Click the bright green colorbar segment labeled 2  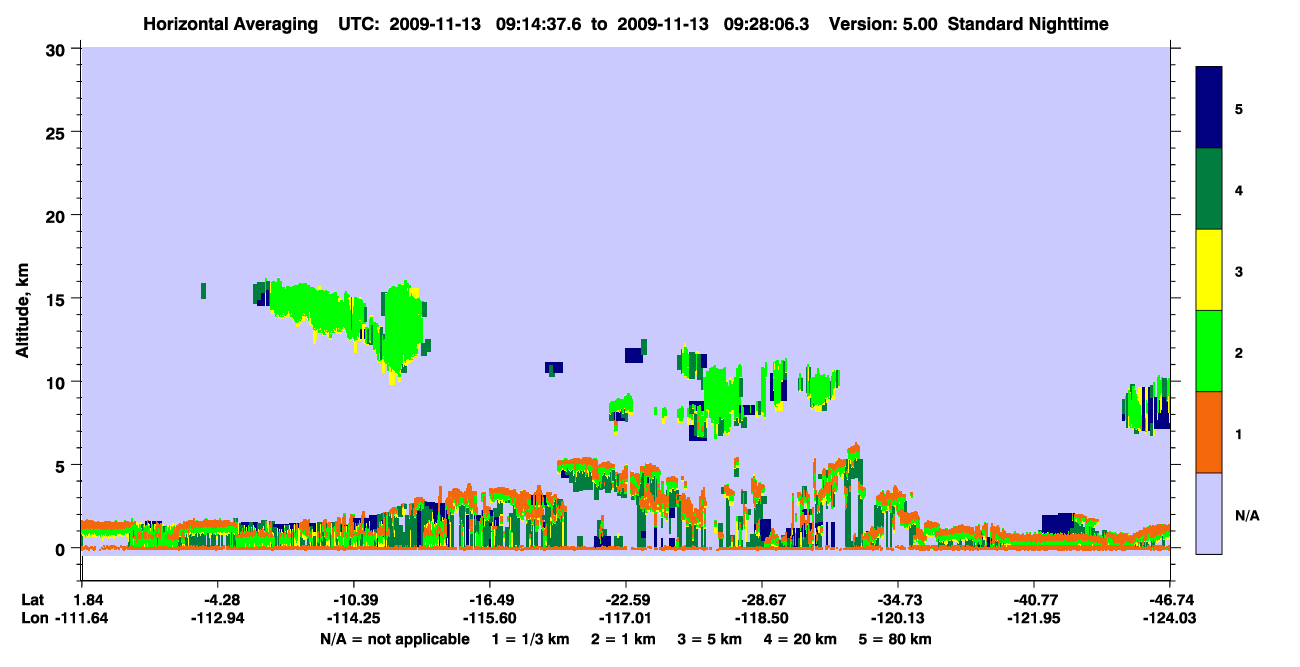tap(1209, 351)
